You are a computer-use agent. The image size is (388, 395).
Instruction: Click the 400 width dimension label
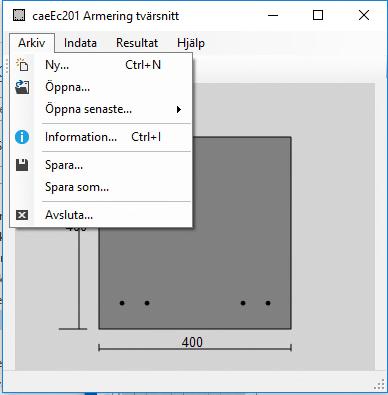coord(192,342)
